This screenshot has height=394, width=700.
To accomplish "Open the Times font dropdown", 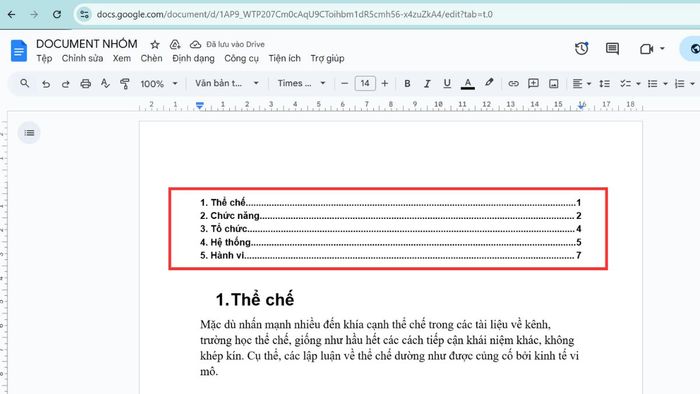I will click(x=301, y=83).
